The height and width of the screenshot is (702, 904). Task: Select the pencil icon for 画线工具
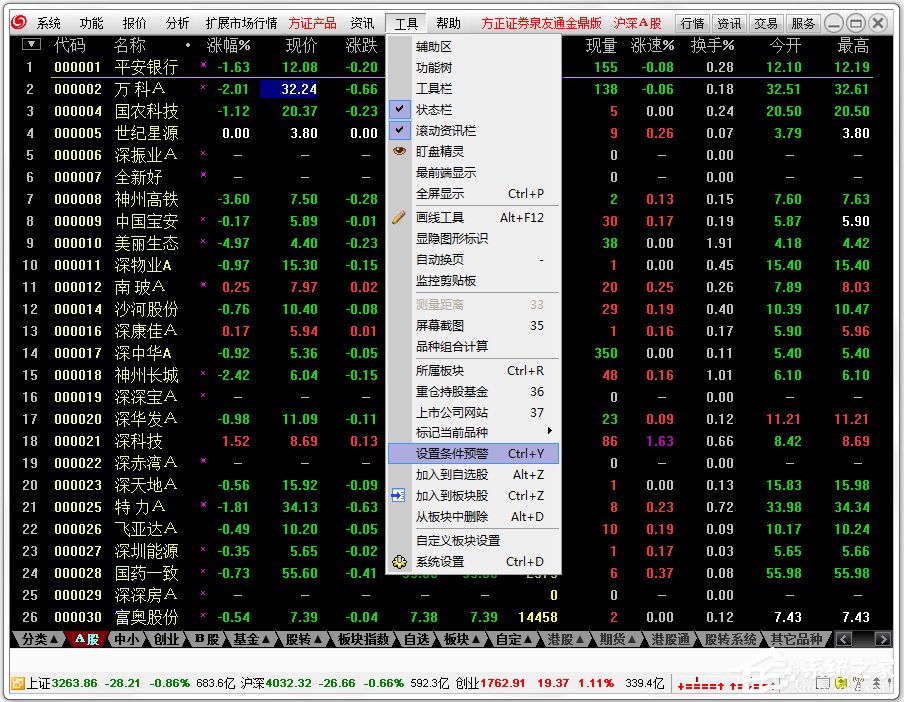tap(399, 217)
